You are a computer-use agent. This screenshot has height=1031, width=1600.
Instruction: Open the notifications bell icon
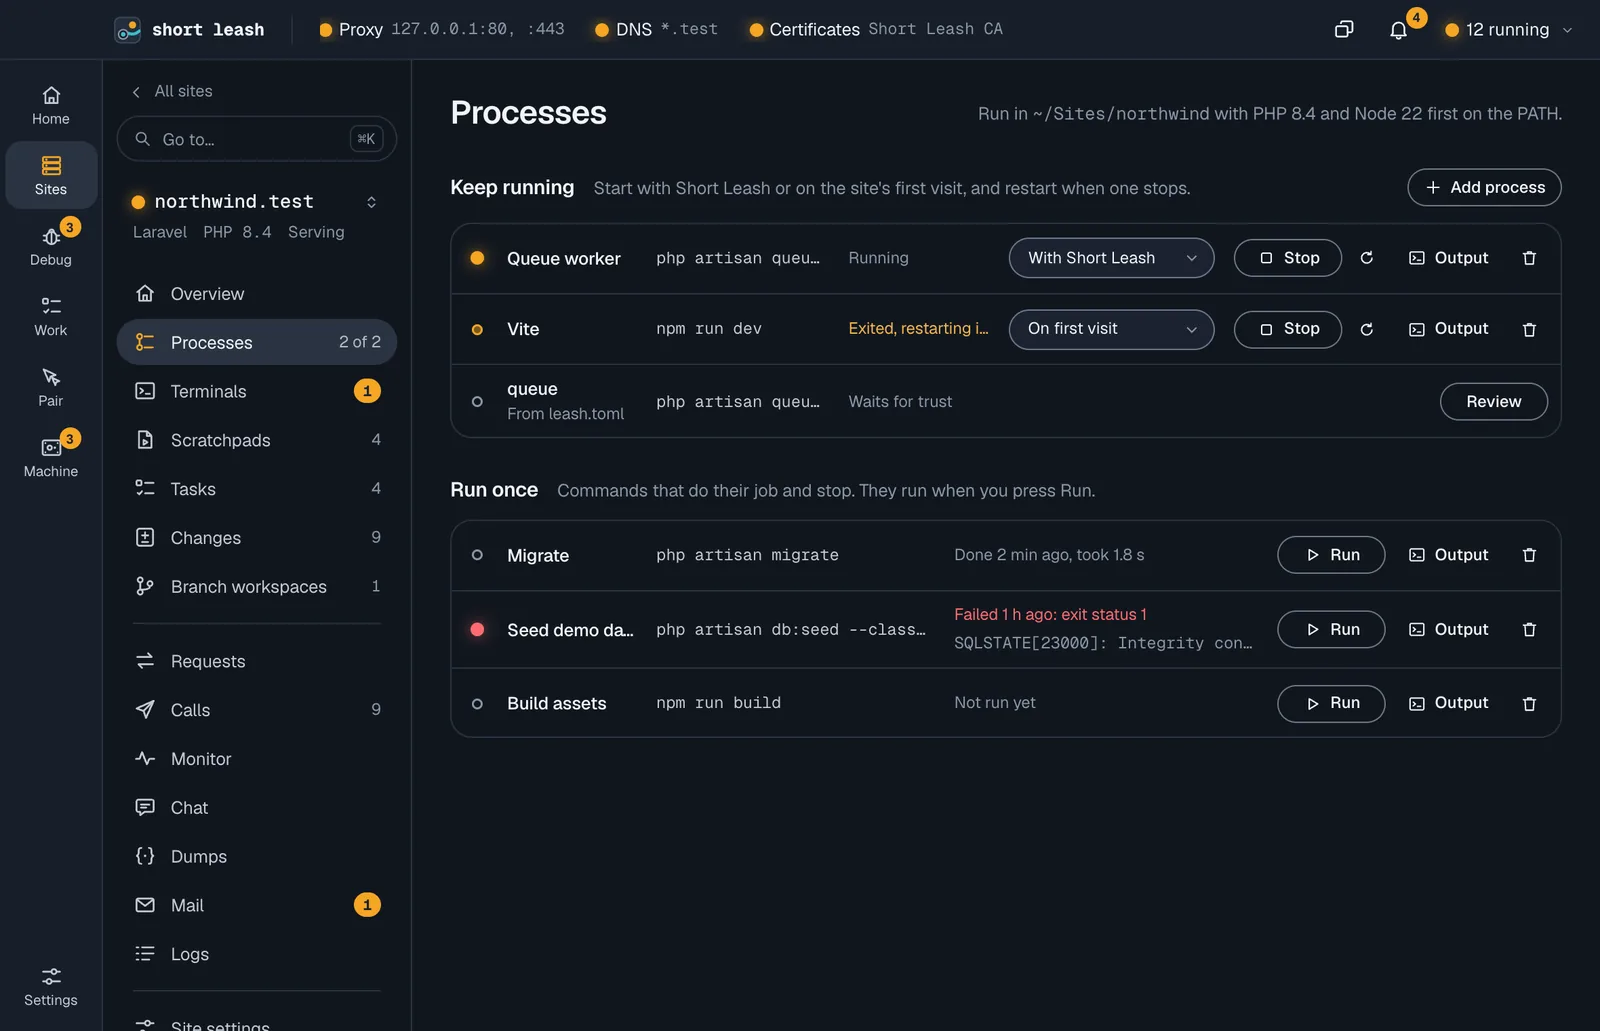pyautogui.click(x=1398, y=30)
